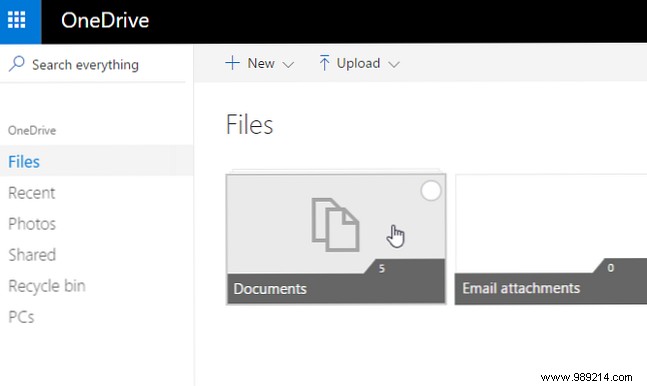Open Recycle bin in the sidebar

47,286
